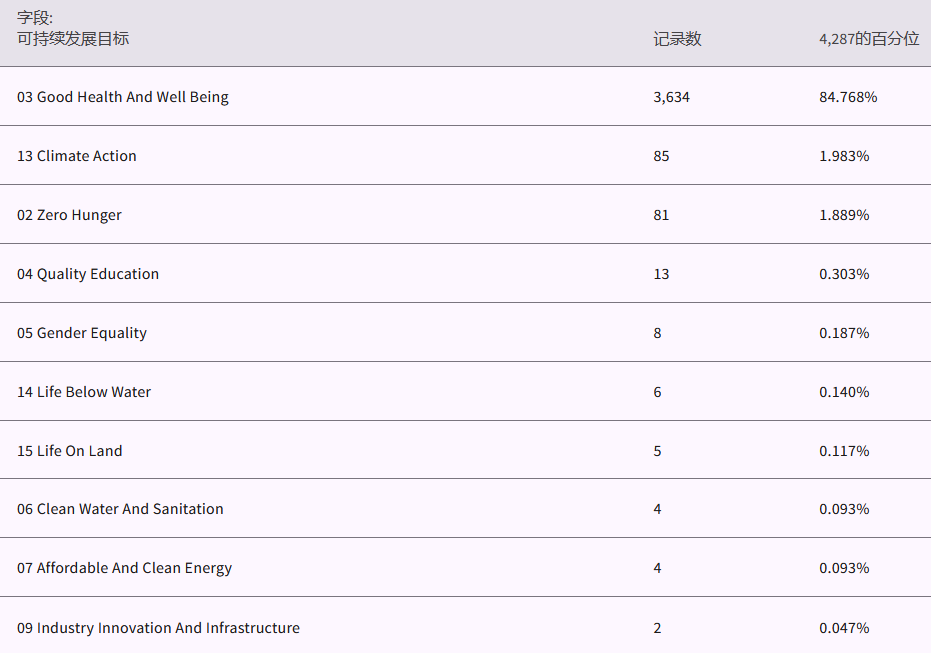The image size is (931, 653).
Task: Select 09 Industry Innovation And Infrastructure label
Action: coord(158,628)
